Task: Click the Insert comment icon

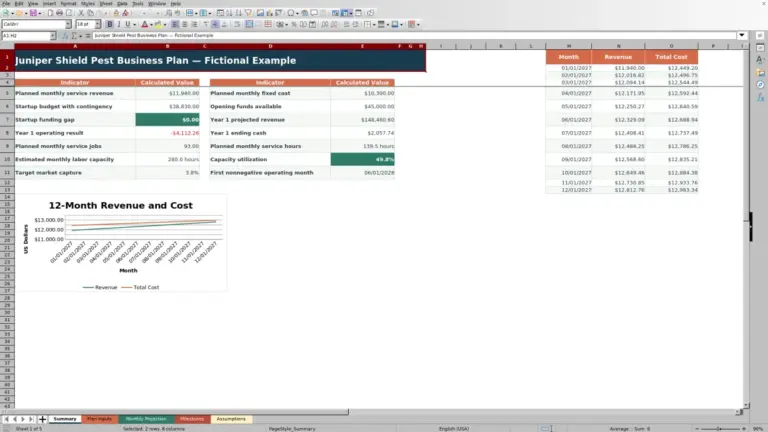Action: pos(314,13)
